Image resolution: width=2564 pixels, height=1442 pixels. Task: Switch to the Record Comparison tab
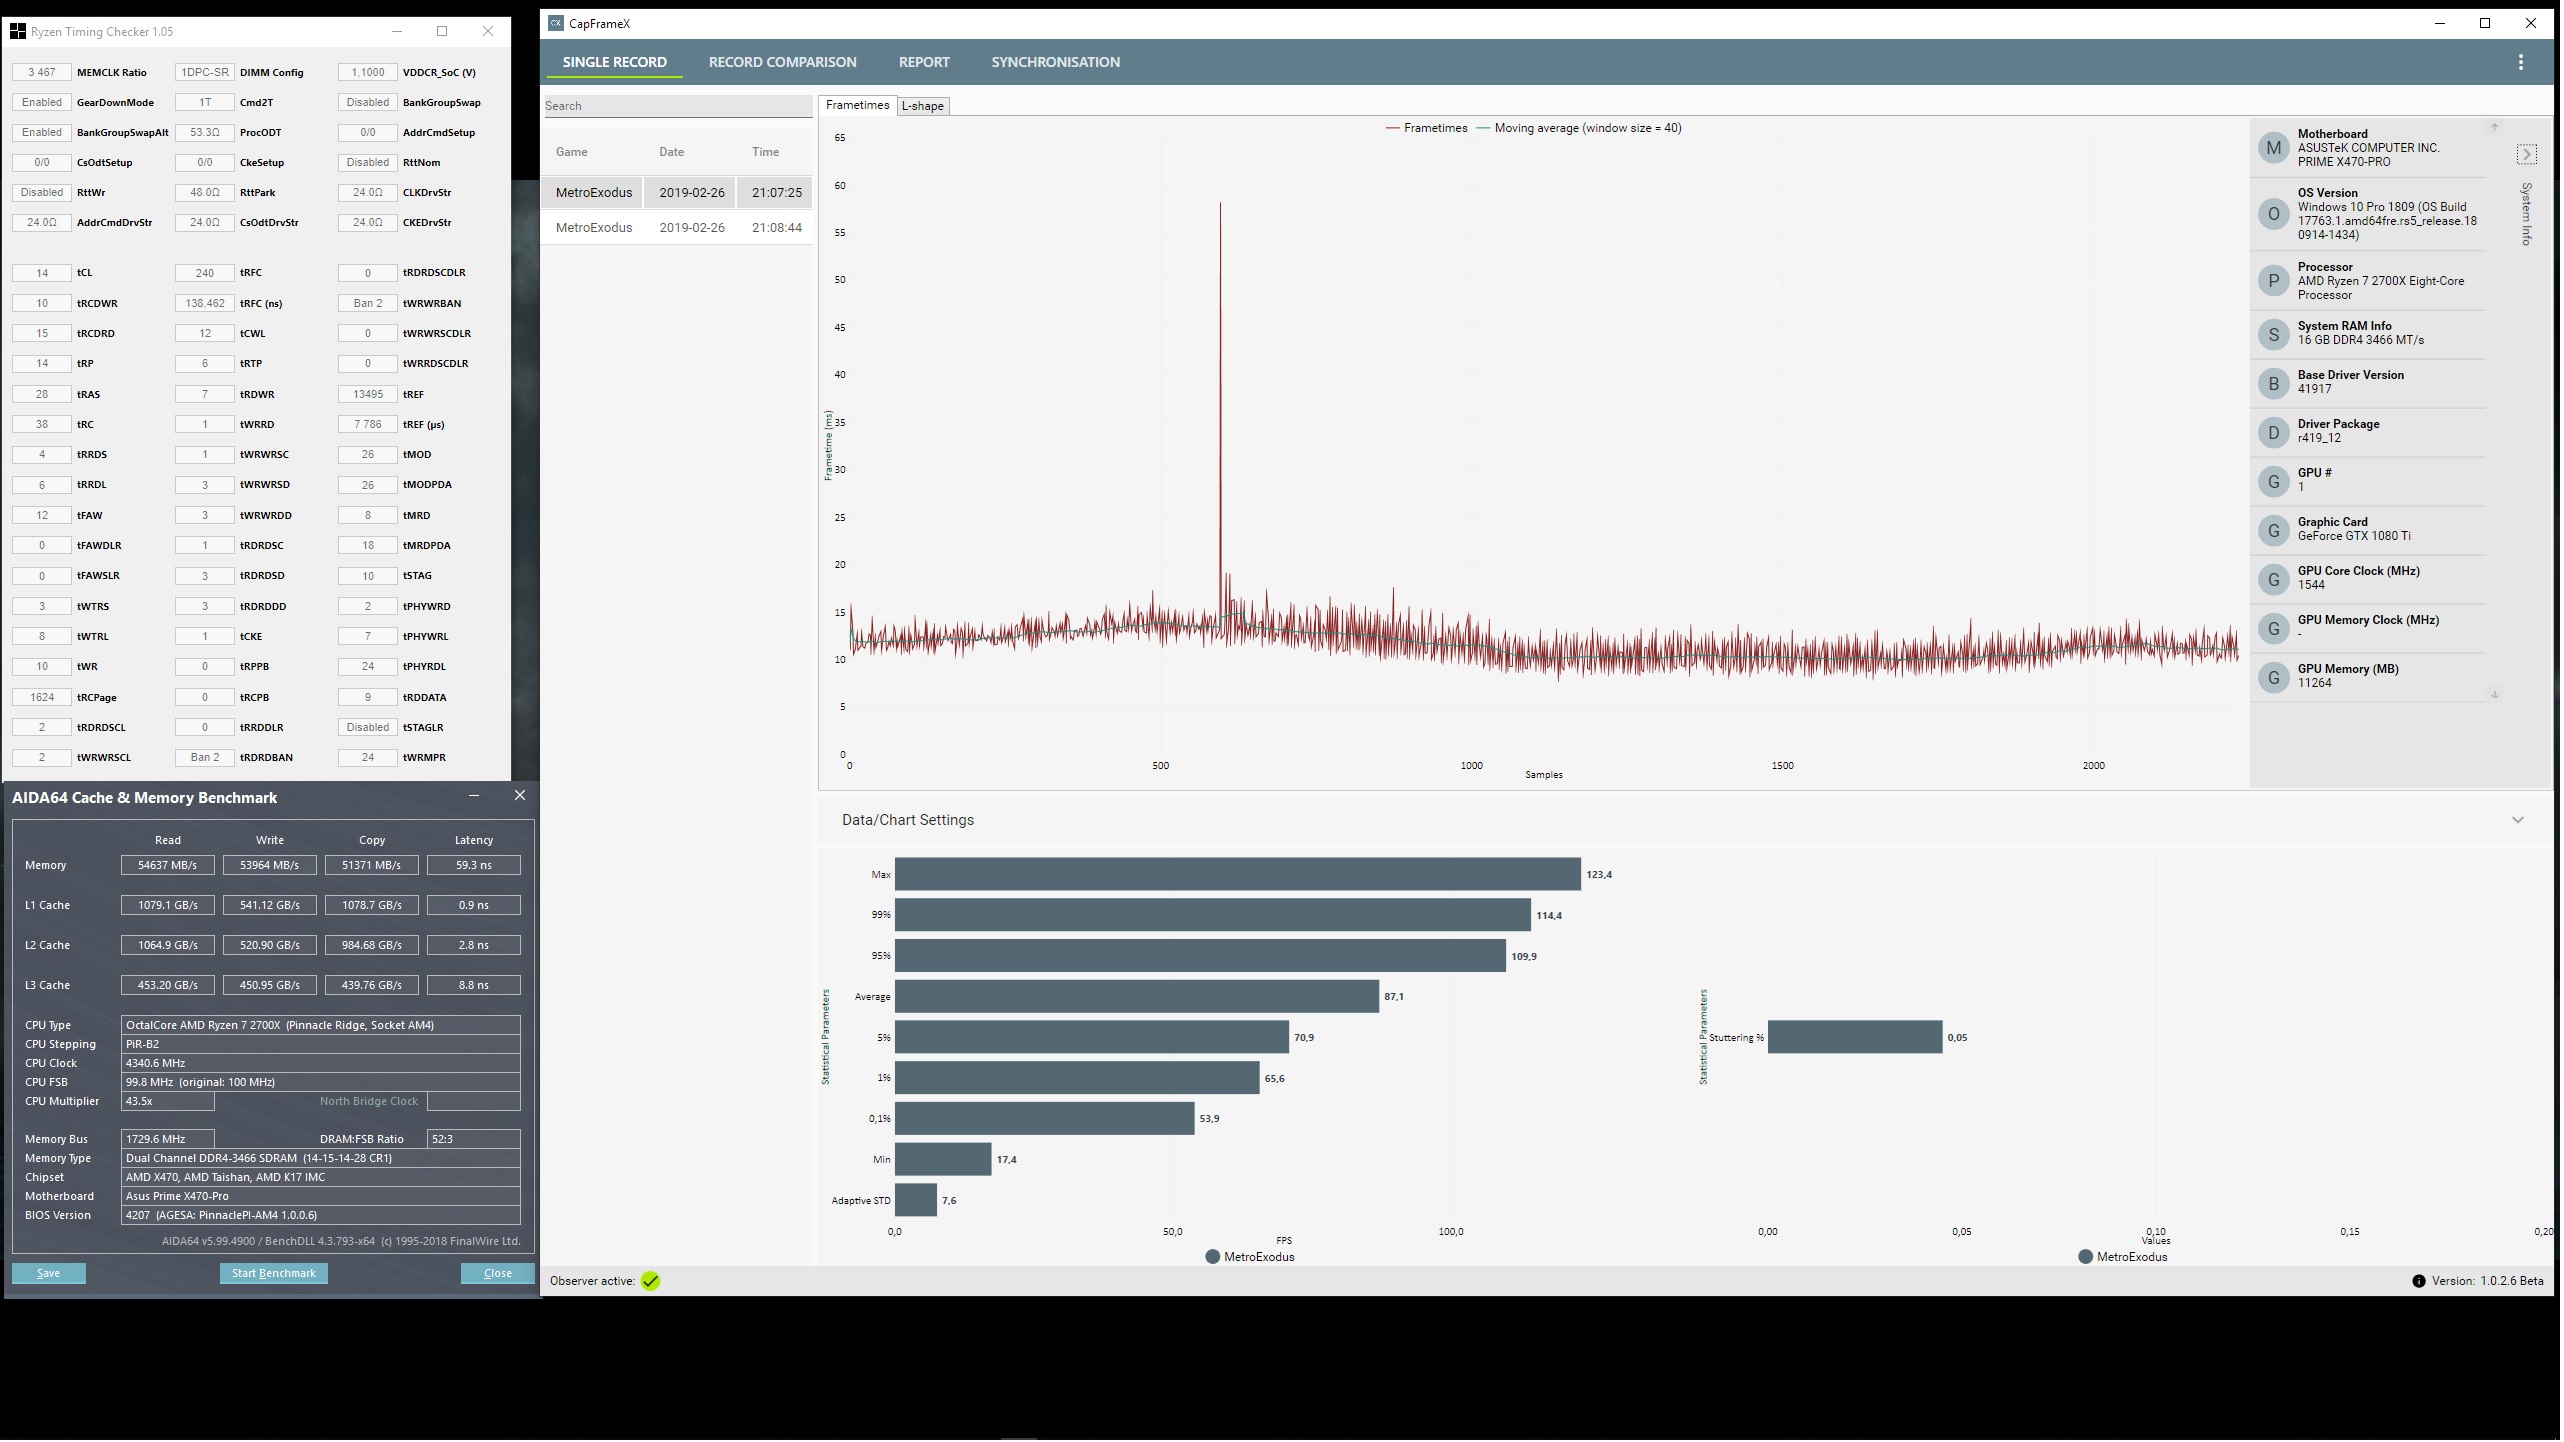pyautogui.click(x=784, y=62)
